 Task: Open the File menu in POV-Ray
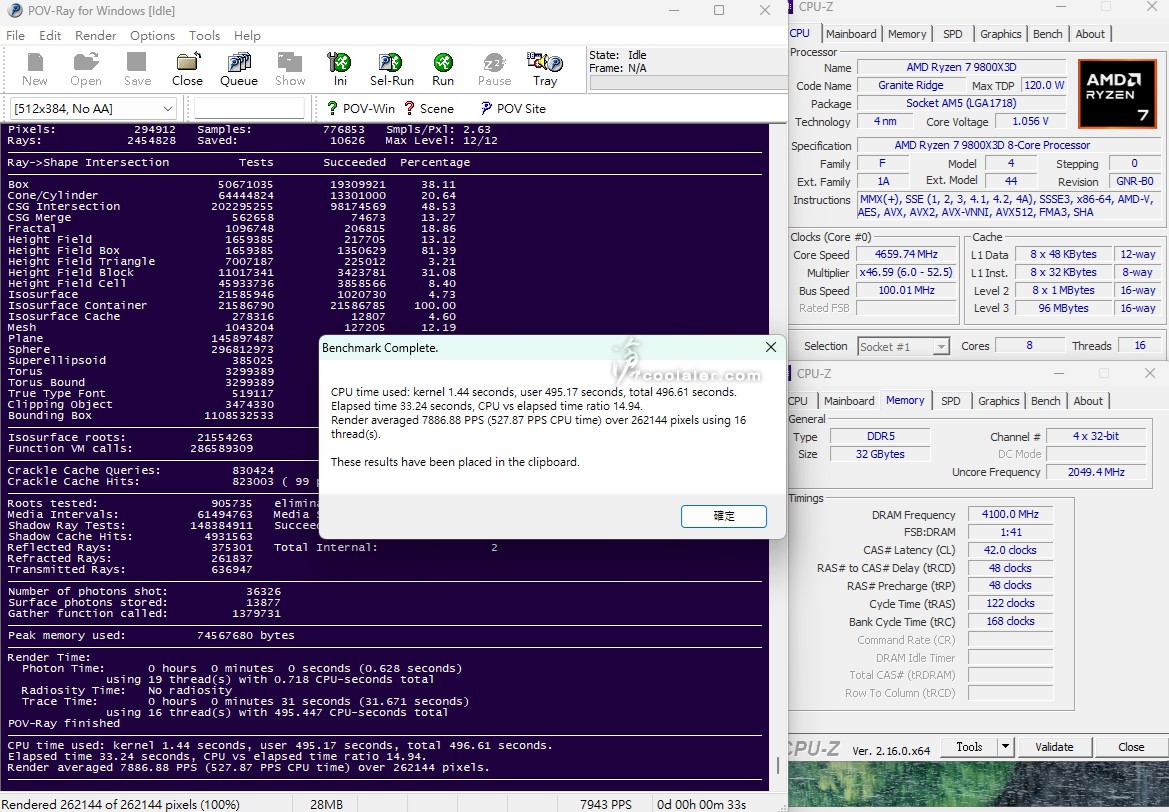(16, 36)
